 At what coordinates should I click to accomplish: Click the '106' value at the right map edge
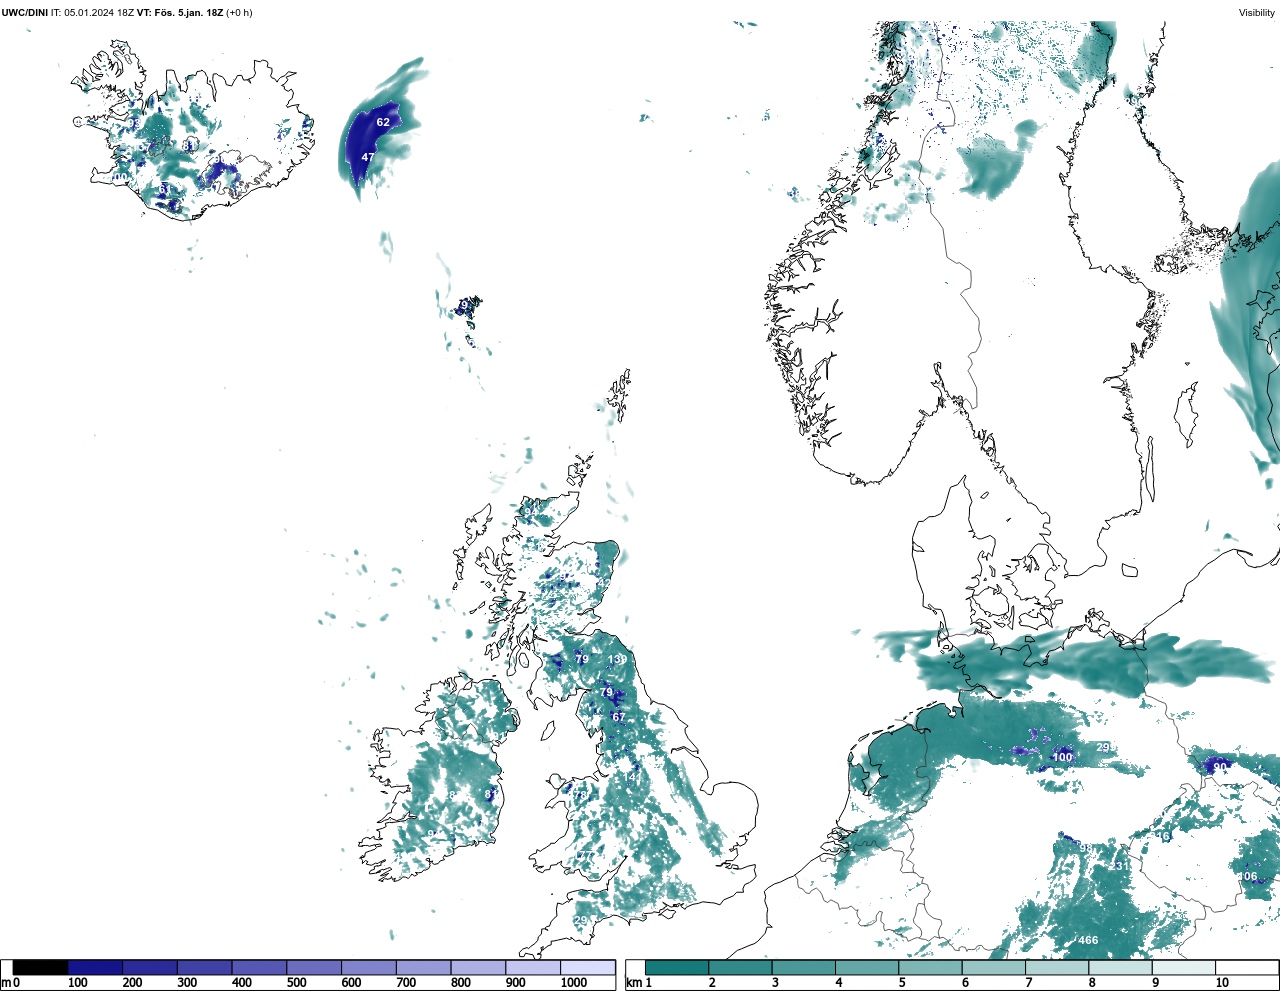(x=1248, y=876)
